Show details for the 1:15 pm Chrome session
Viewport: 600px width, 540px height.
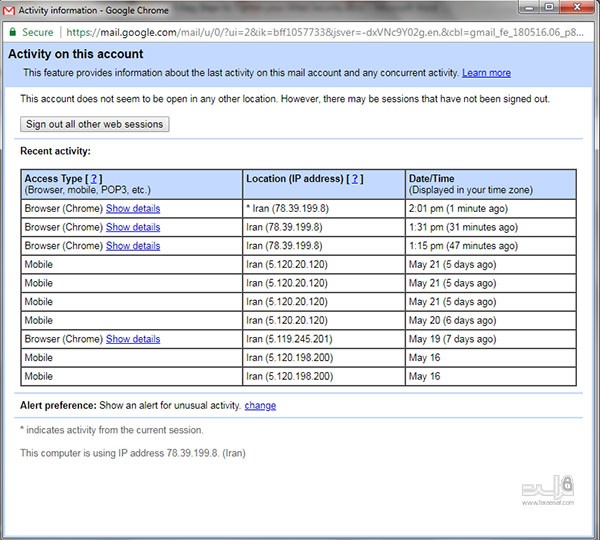[x=133, y=246]
